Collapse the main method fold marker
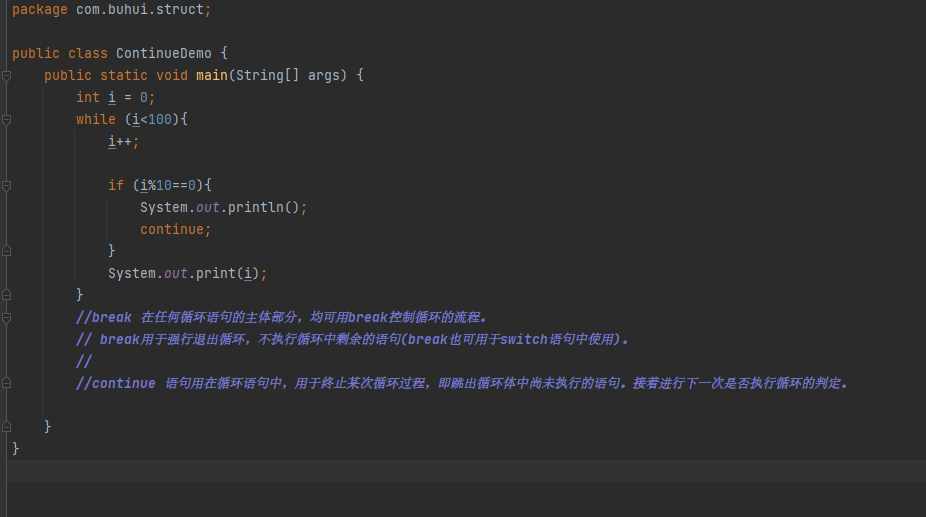 coord(6,76)
